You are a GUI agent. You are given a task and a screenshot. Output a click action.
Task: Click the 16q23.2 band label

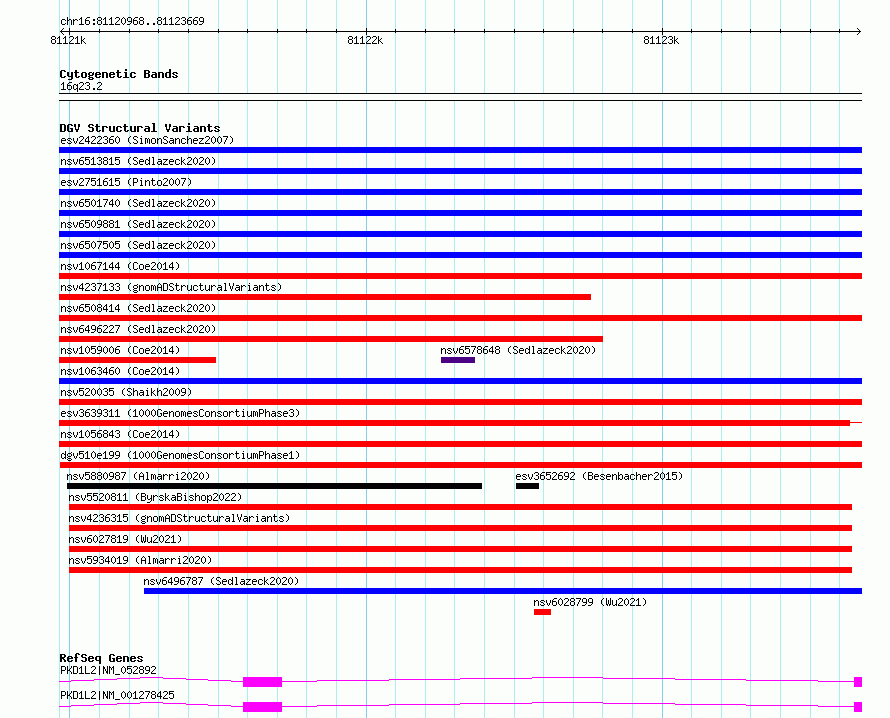click(x=81, y=86)
